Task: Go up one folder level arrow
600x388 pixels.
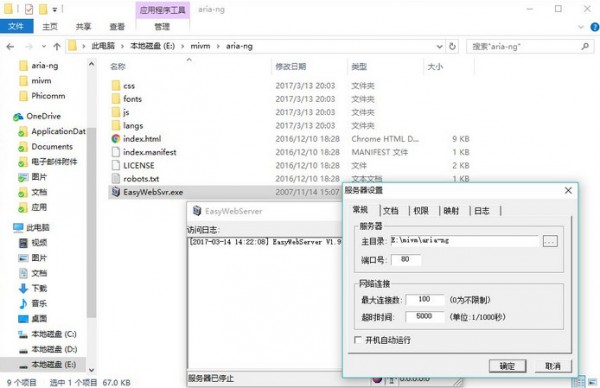Action: (57, 47)
